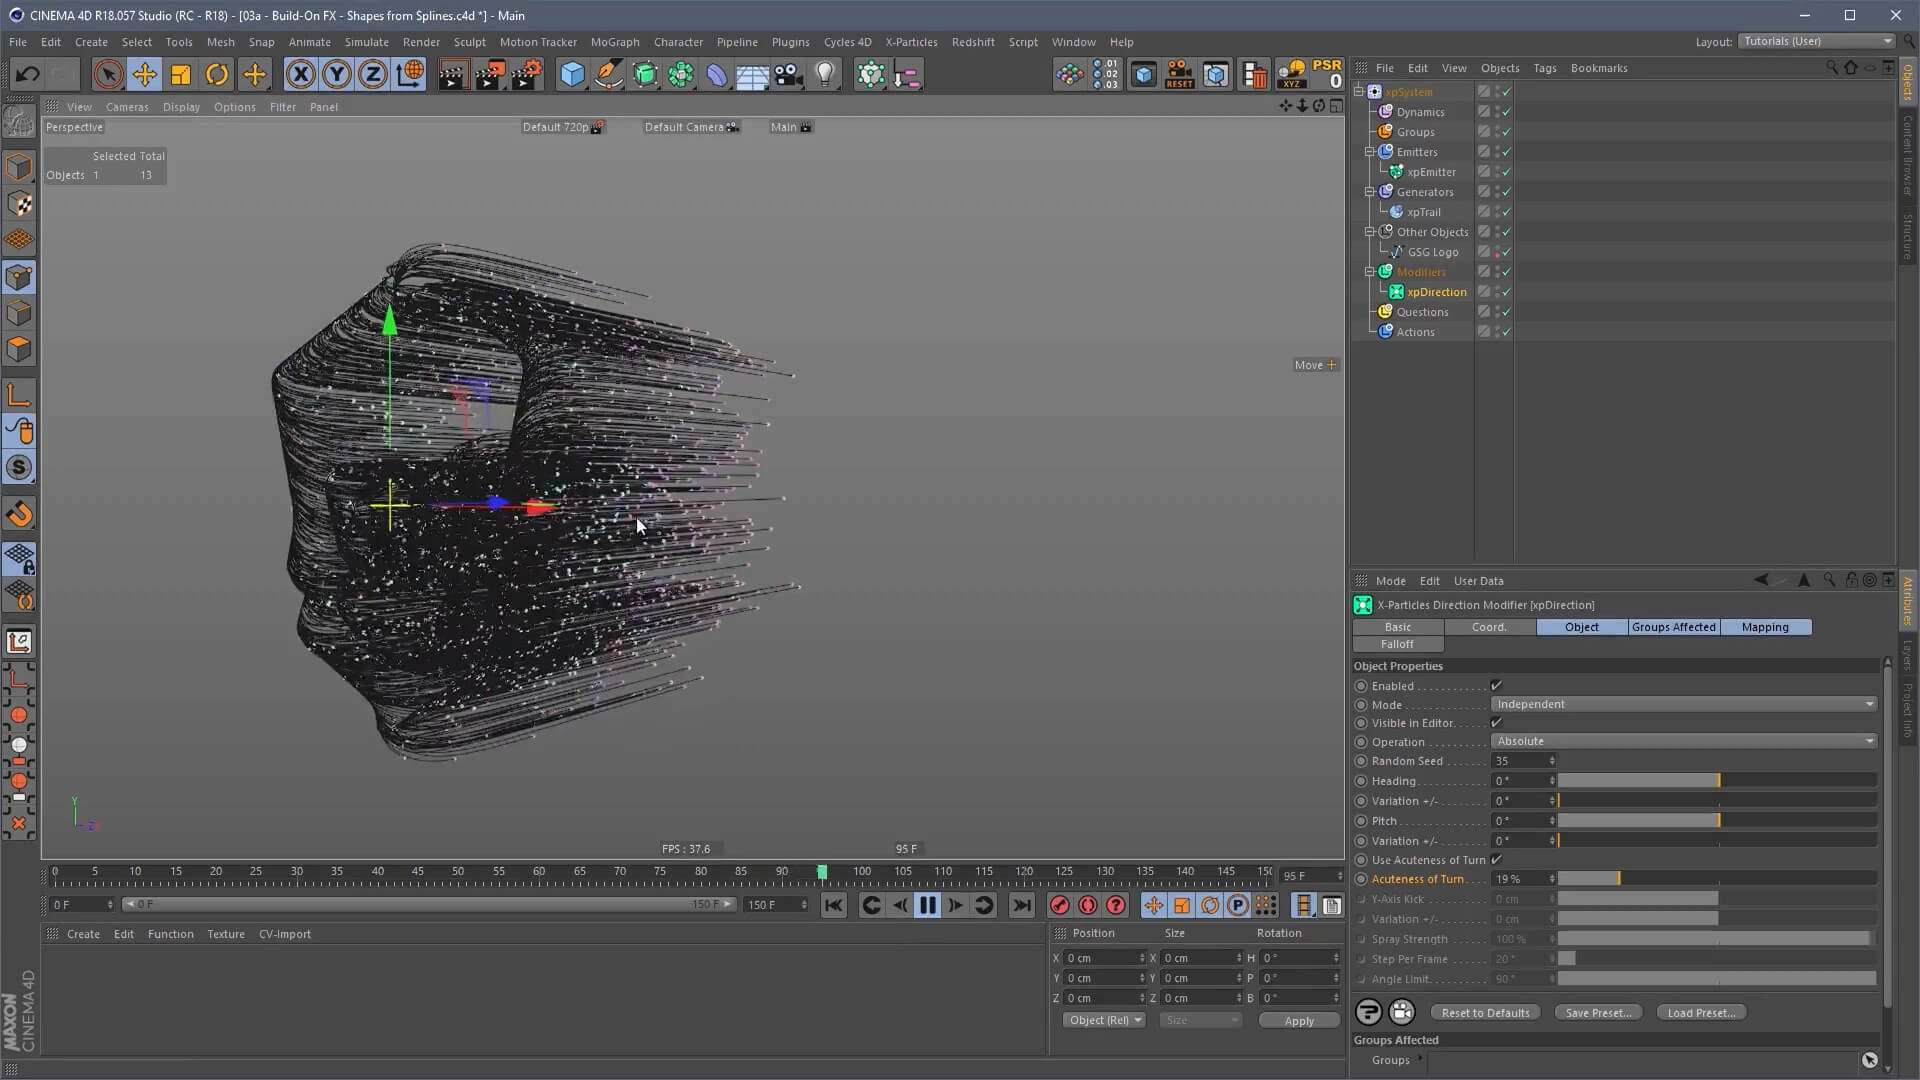This screenshot has width=1920, height=1080.
Task: Collapse the Emitters tree group
Action: click(1370, 152)
